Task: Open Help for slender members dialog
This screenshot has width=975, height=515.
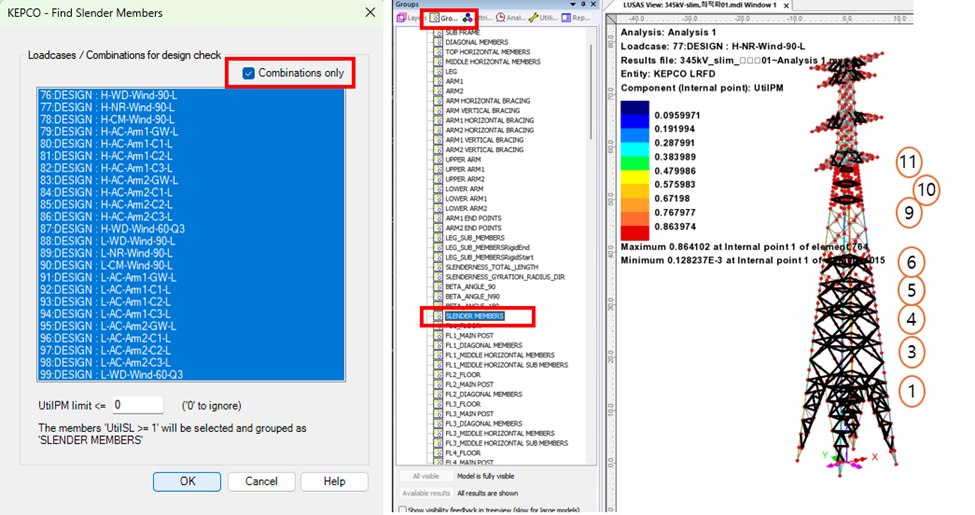Action: pos(334,481)
